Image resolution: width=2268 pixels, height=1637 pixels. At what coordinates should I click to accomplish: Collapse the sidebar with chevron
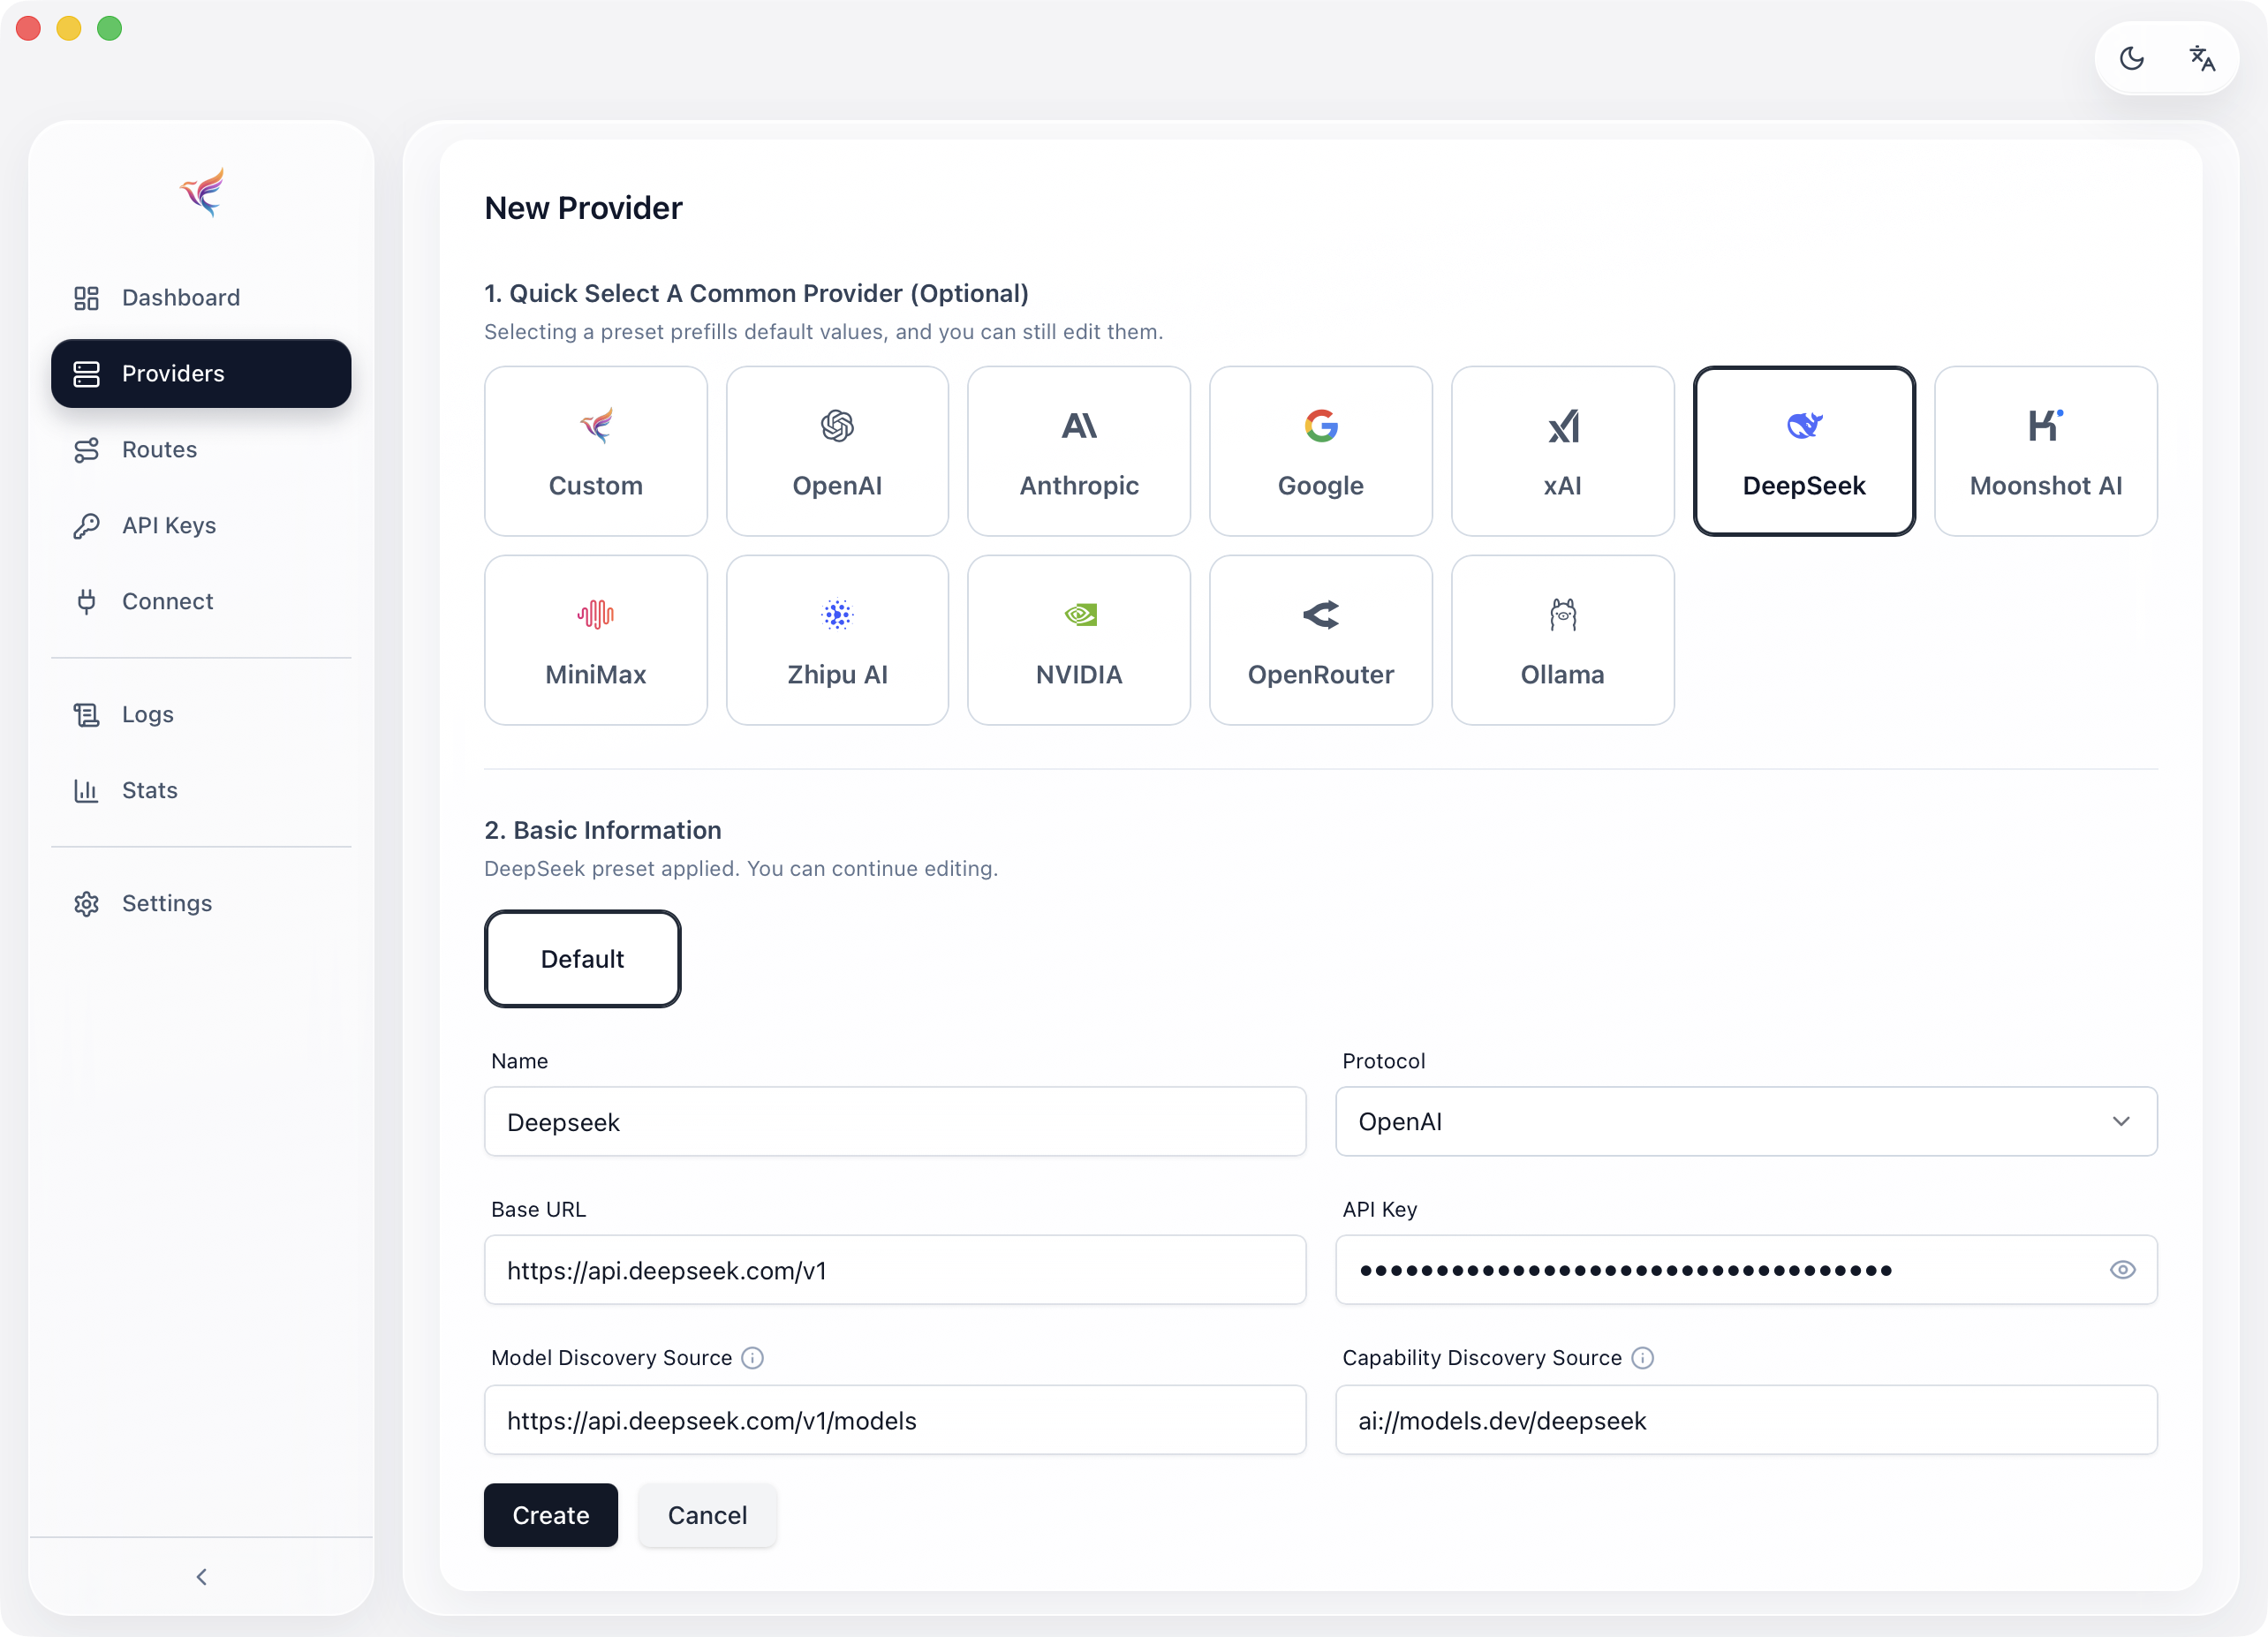(x=201, y=1577)
